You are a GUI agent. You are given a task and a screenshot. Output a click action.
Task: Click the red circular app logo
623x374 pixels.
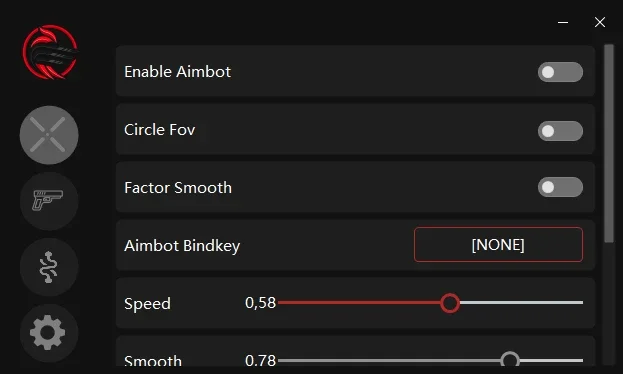pyautogui.click(x=50, y=52)
